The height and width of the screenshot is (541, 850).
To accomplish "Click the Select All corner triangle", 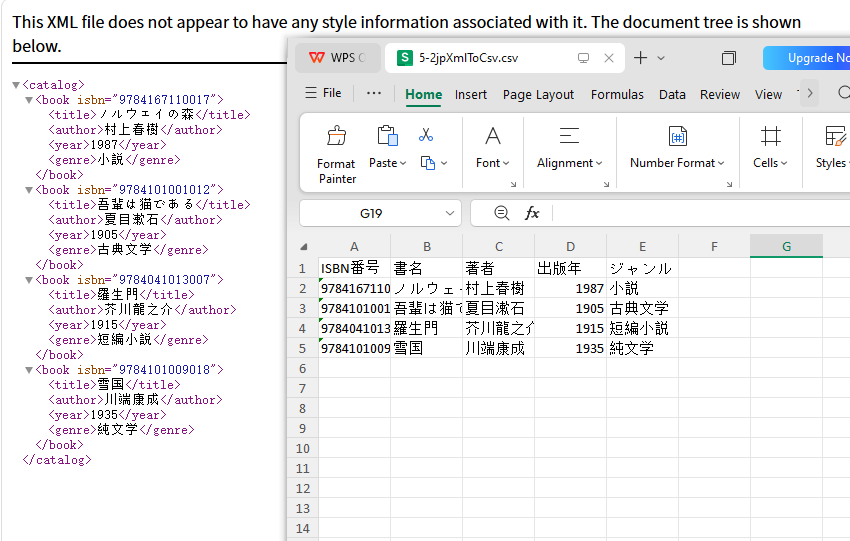I will point(304,247).
